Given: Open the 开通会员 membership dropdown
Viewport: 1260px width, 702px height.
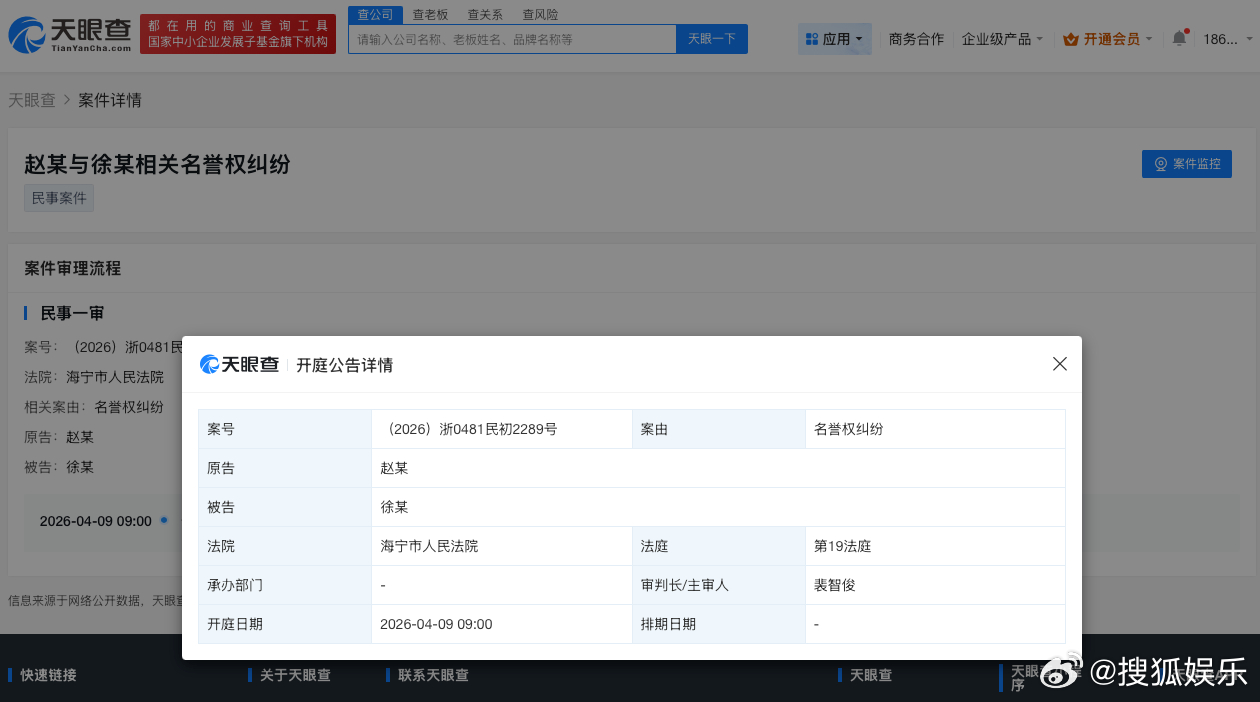Looking at the screenshot, I should (1107, 38).
